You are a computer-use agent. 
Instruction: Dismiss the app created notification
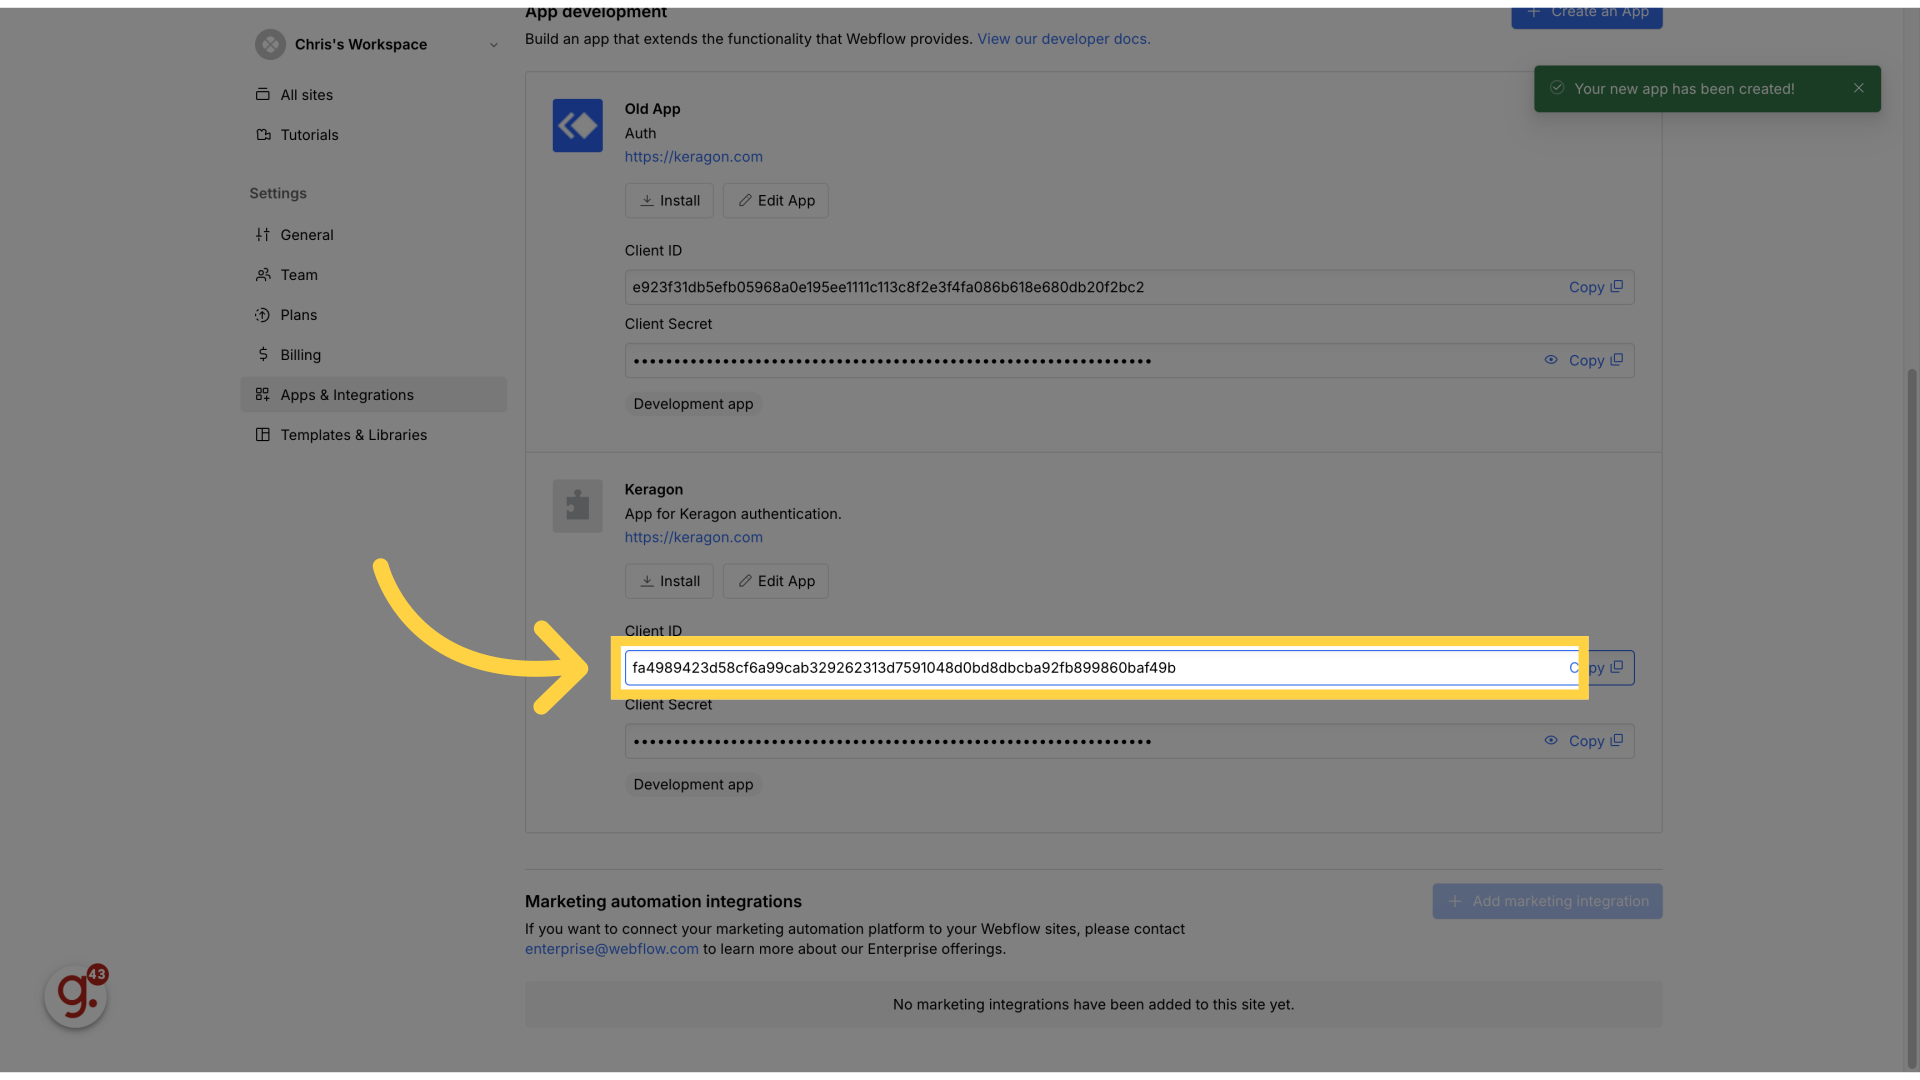tap(1859, 88)
